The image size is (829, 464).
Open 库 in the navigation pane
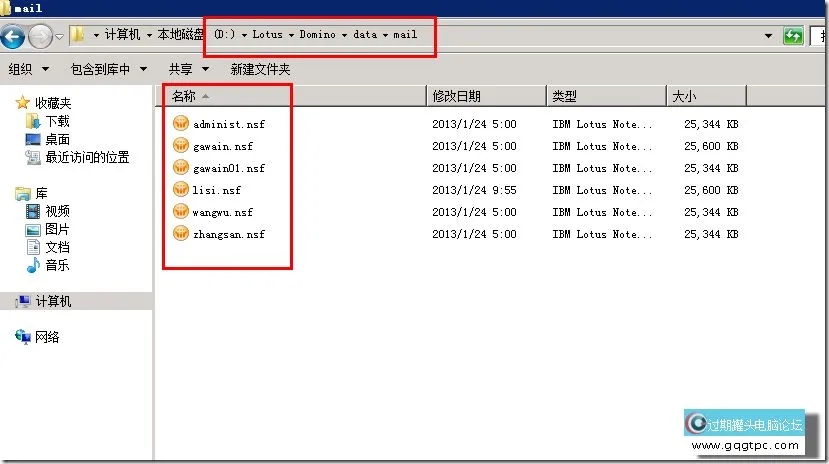(x=41, y=193)
